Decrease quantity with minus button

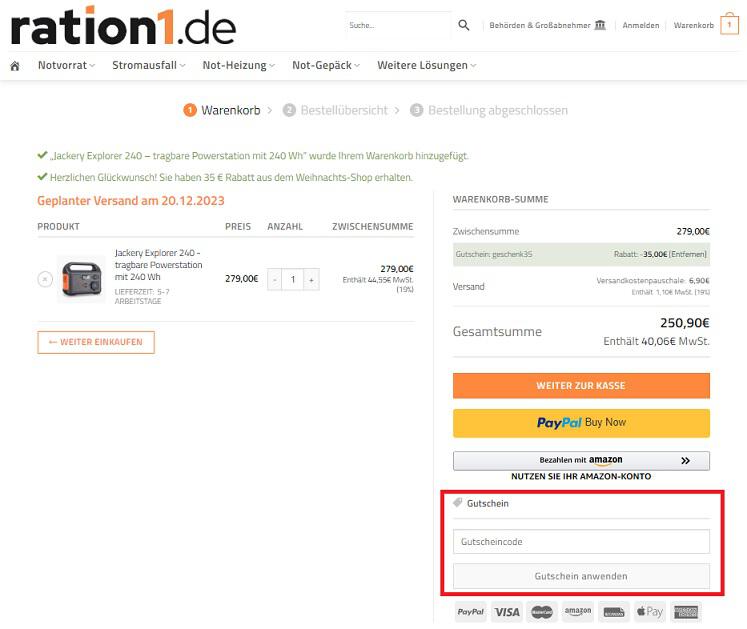point(274,280)
